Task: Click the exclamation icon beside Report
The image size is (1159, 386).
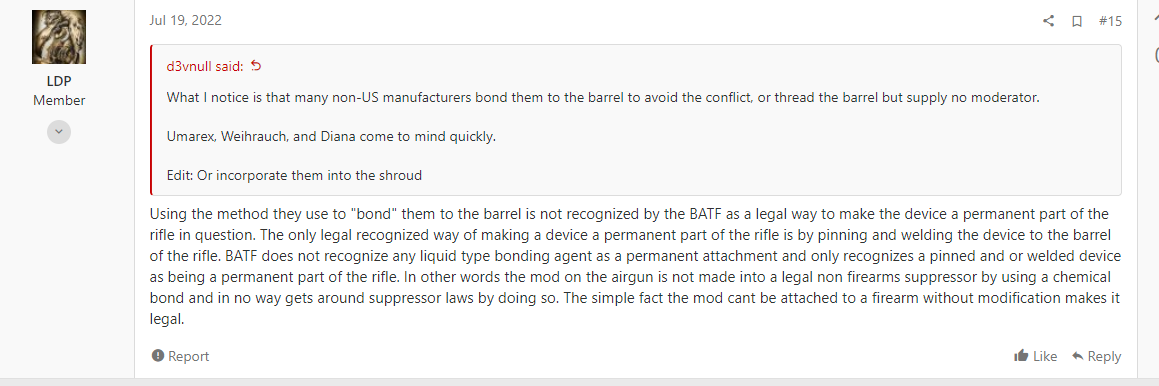Action: [157, 356]
